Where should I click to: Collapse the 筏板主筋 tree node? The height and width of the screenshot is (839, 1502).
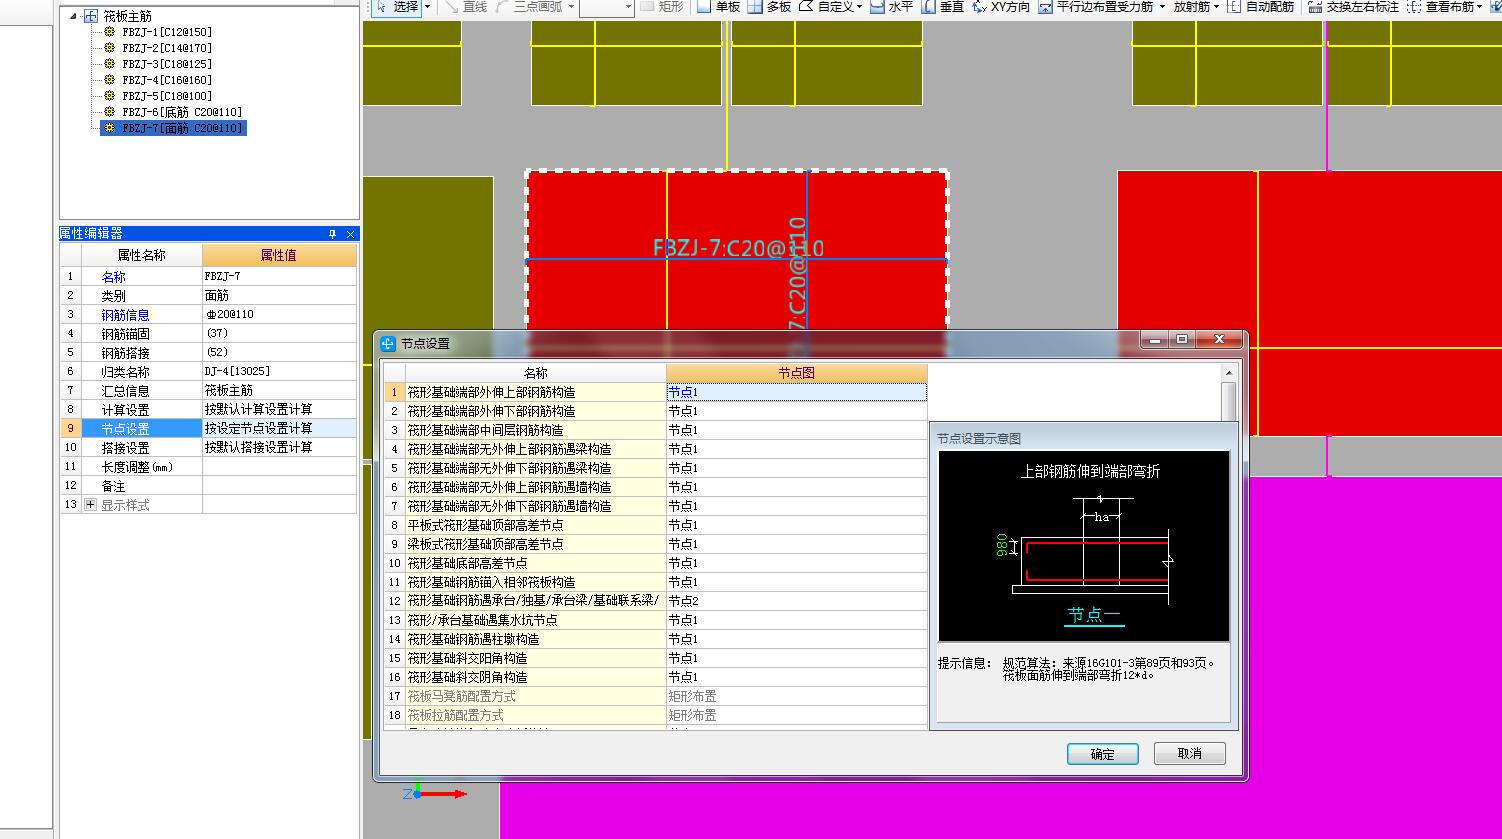(x=73, y=16)
